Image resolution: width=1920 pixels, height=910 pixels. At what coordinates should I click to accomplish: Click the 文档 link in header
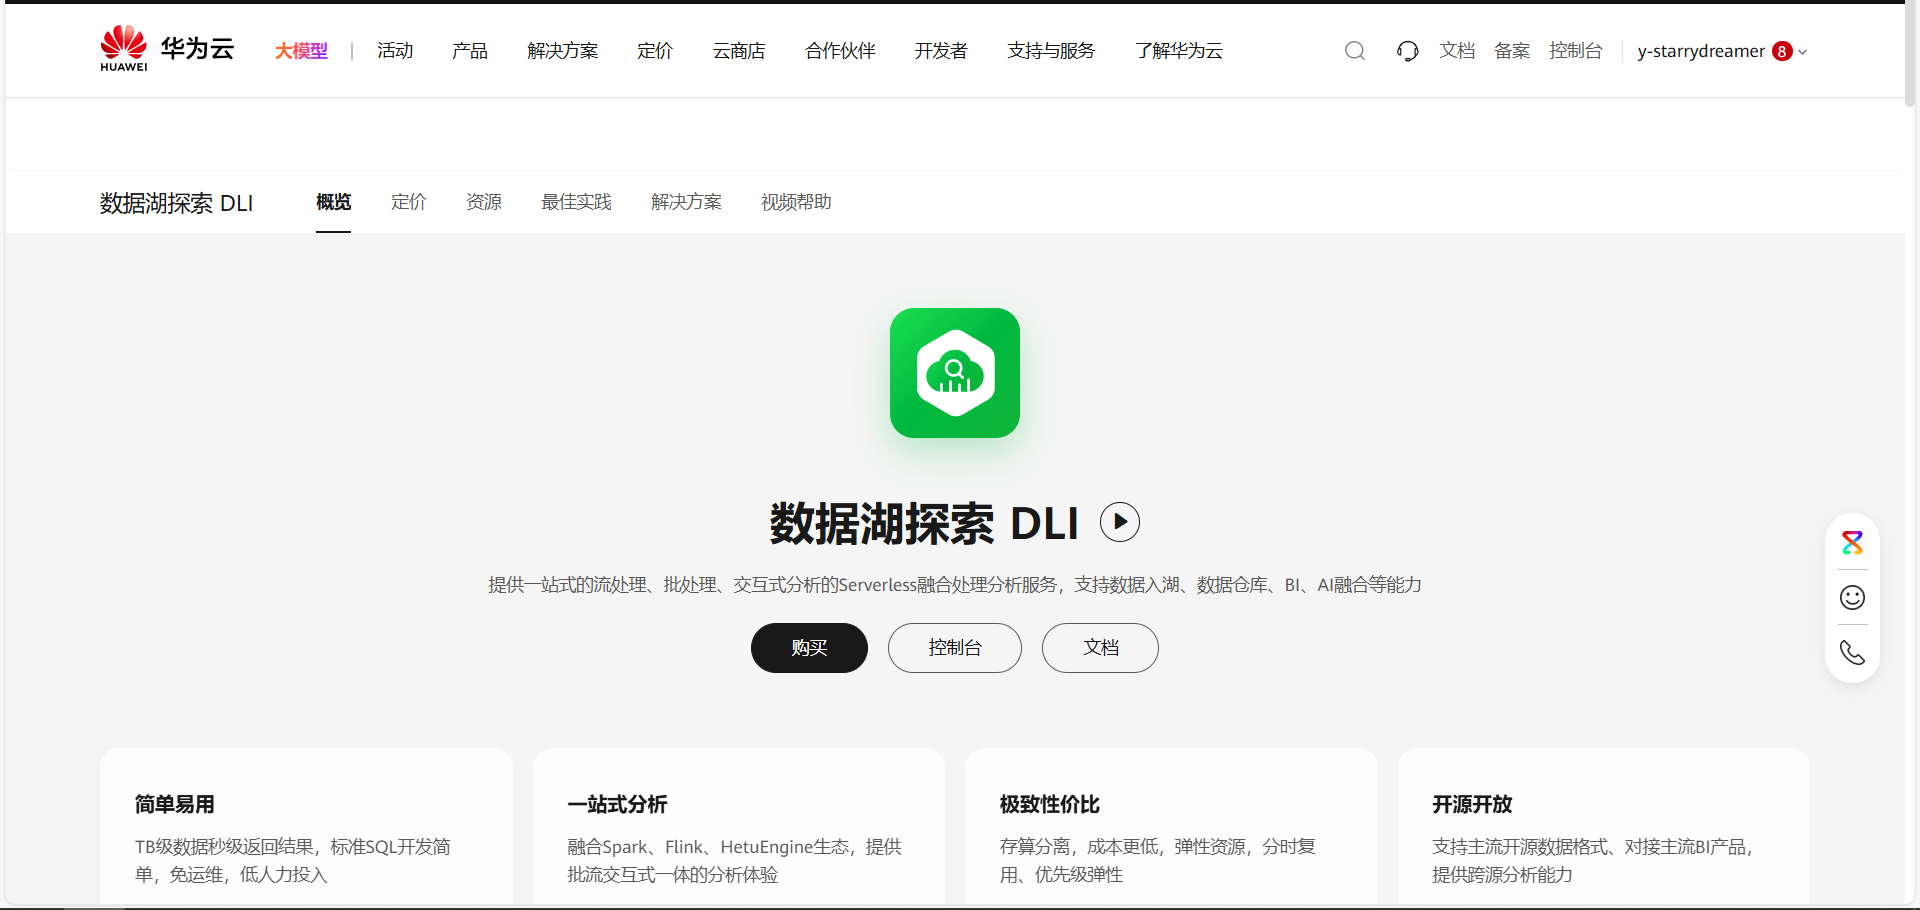point(1457,51)
